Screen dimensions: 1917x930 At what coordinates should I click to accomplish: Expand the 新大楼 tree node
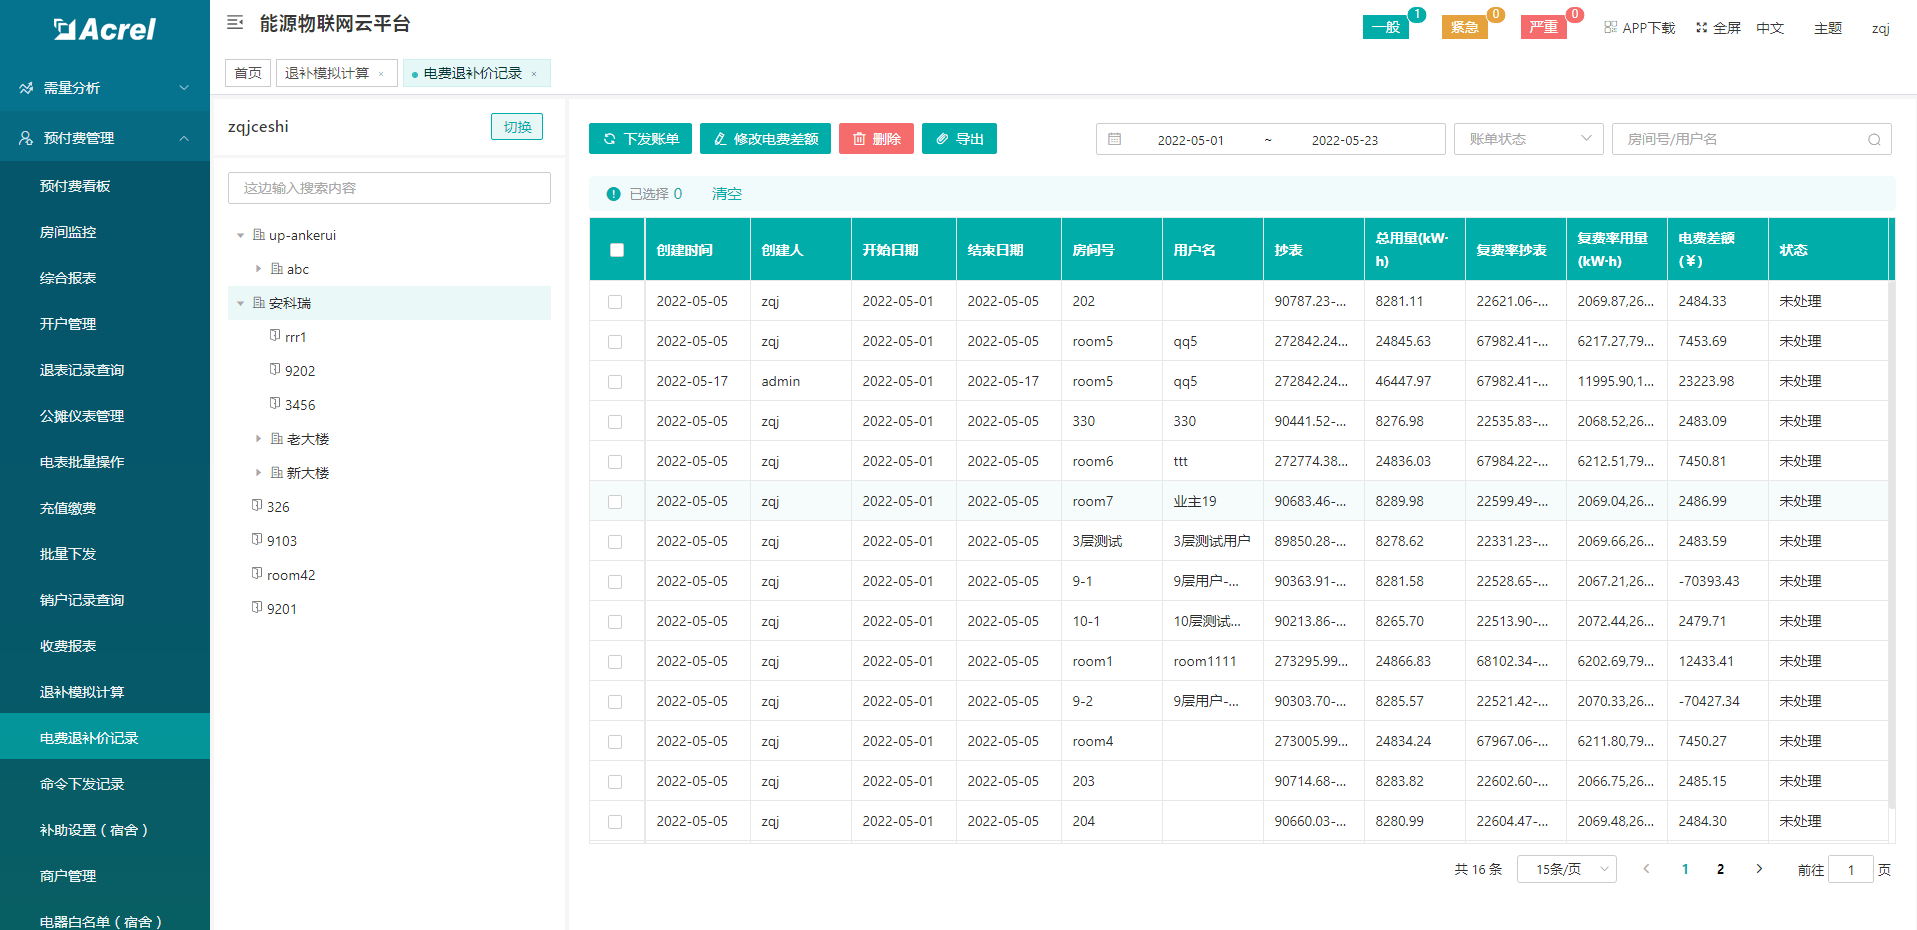point(258,473)
